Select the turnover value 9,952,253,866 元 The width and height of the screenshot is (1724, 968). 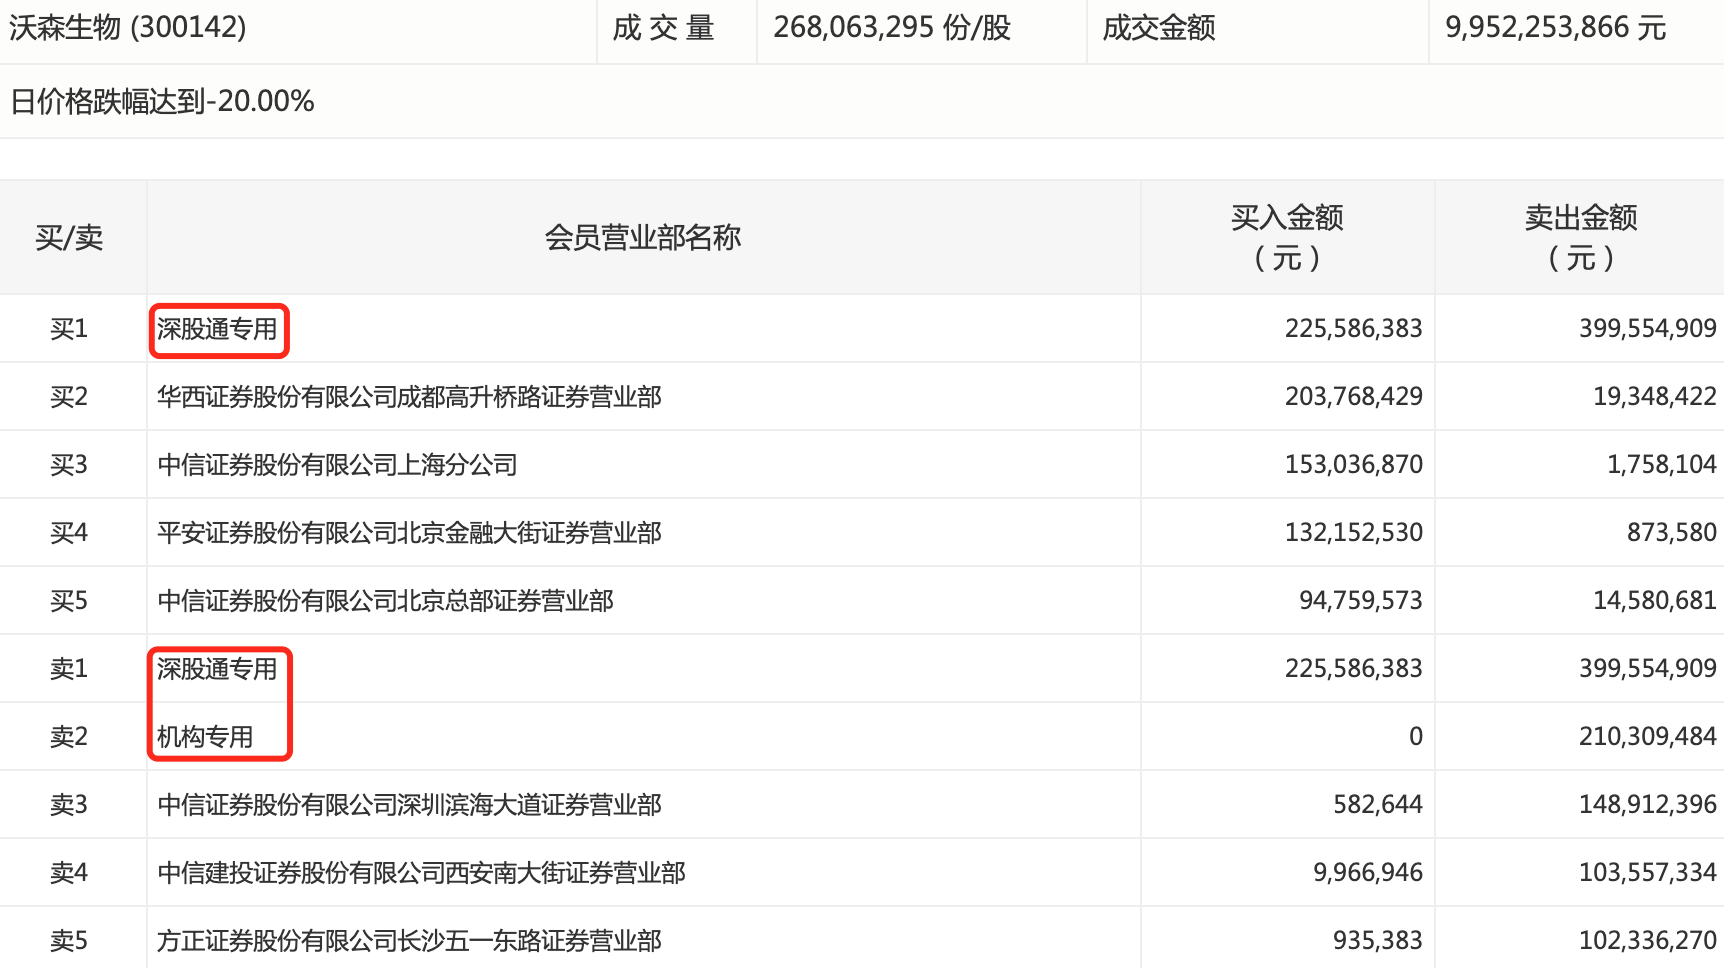click(x=1555, y=27)
